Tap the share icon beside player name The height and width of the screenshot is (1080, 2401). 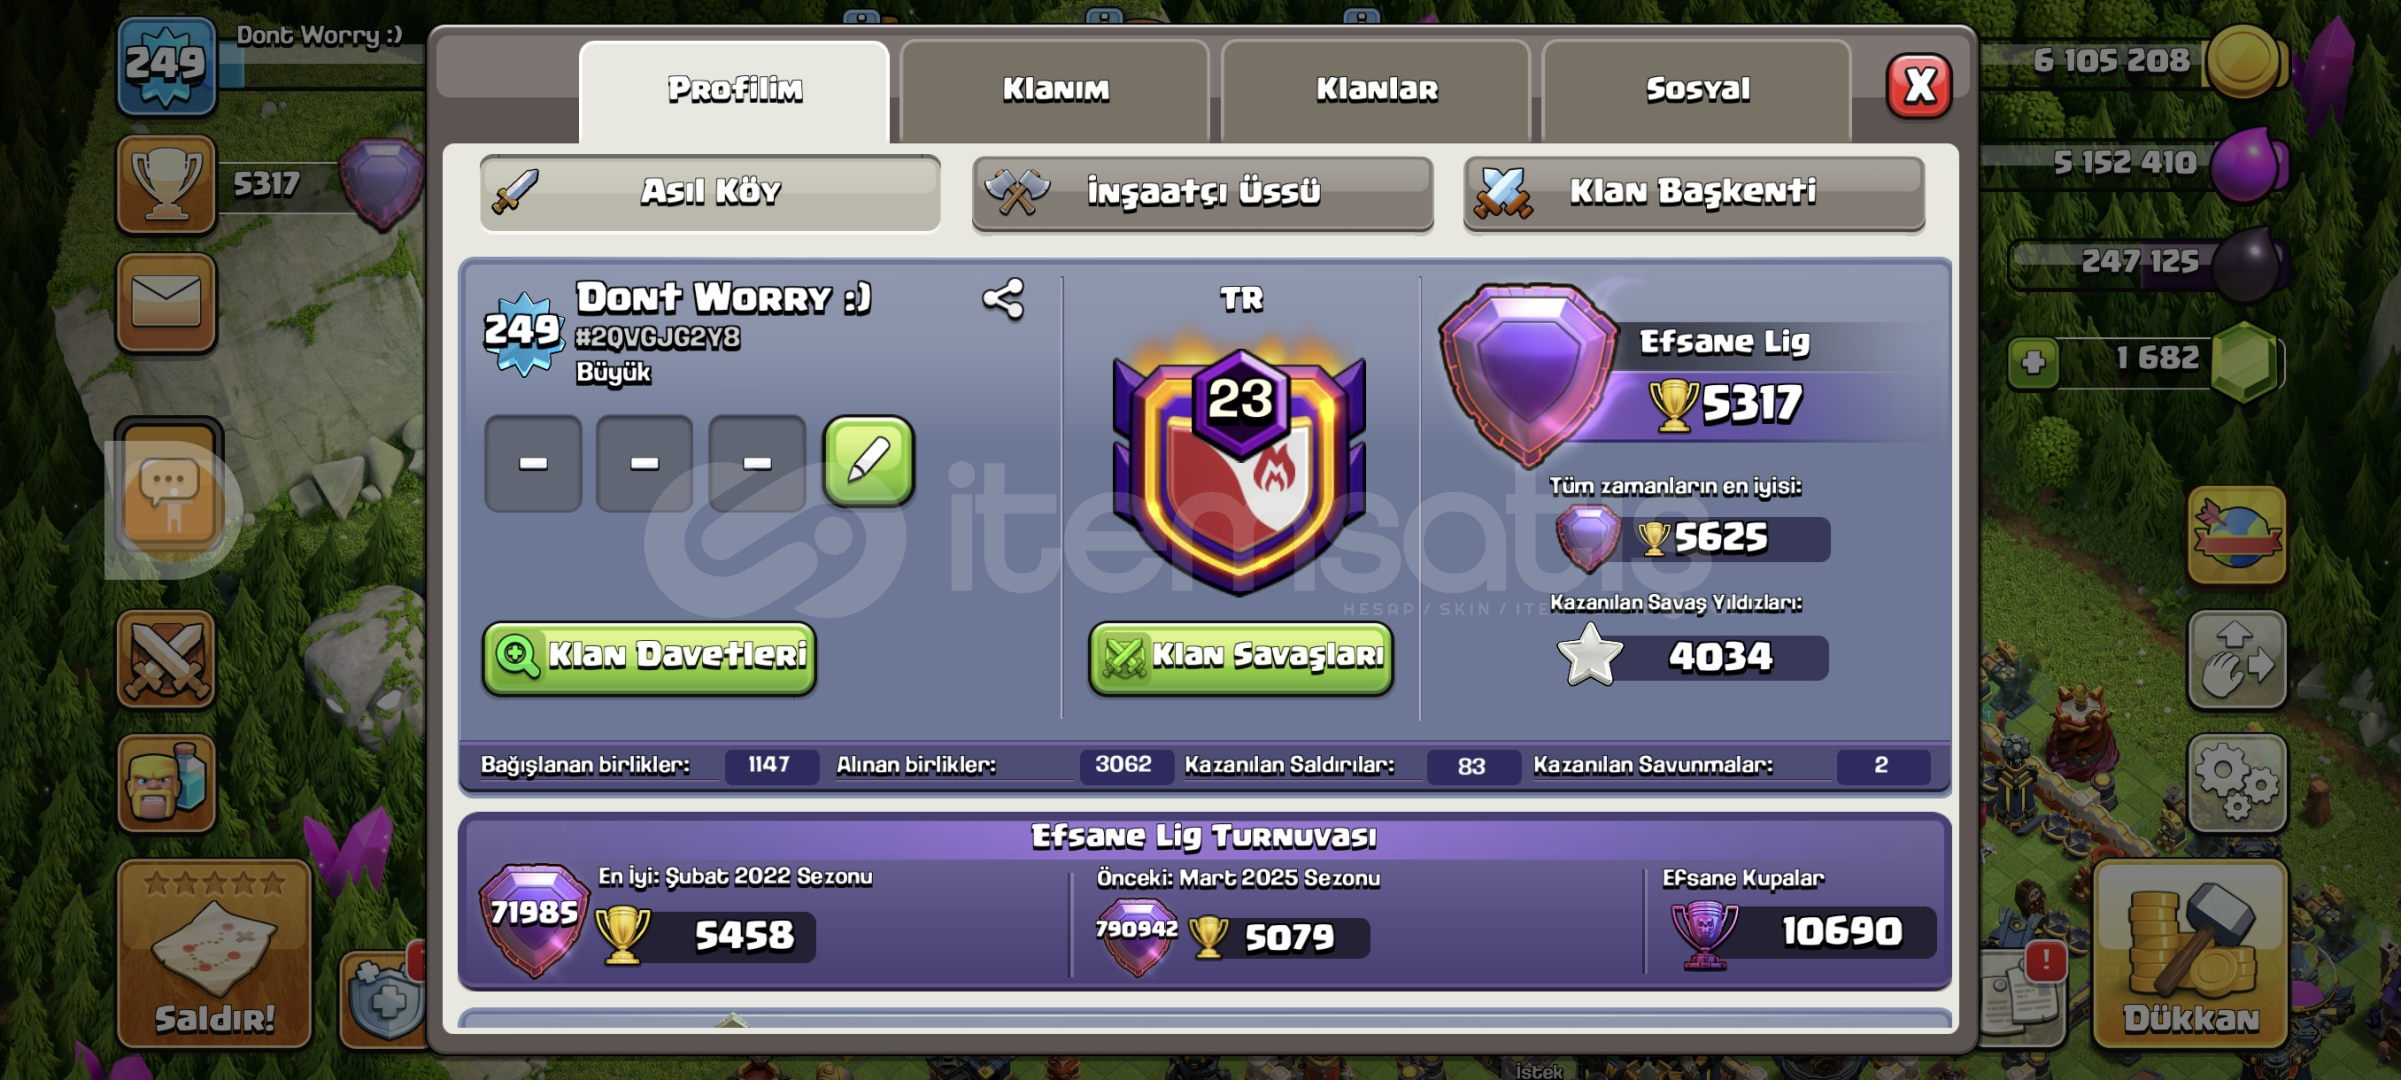point(1003,298)
